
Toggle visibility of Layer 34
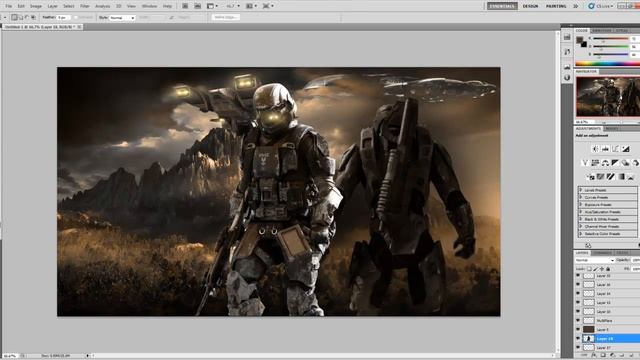click(578, 293)
